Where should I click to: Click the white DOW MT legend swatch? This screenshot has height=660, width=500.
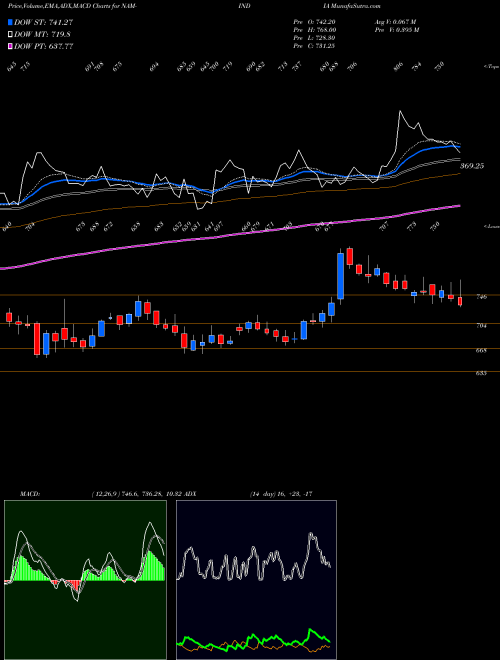pyautogui.click(x=11, y=35)
